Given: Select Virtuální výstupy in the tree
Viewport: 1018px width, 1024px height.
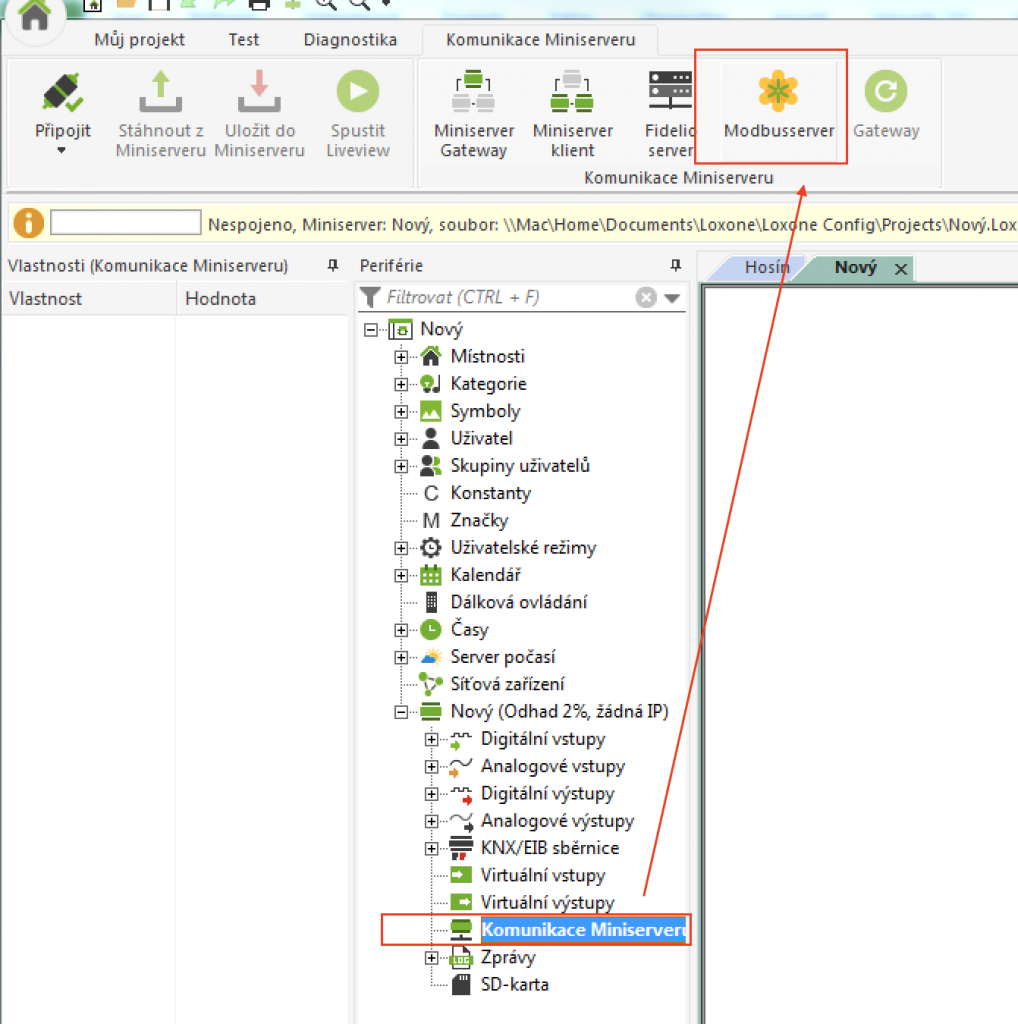Looking at the screenshot, I should point(547,903).
